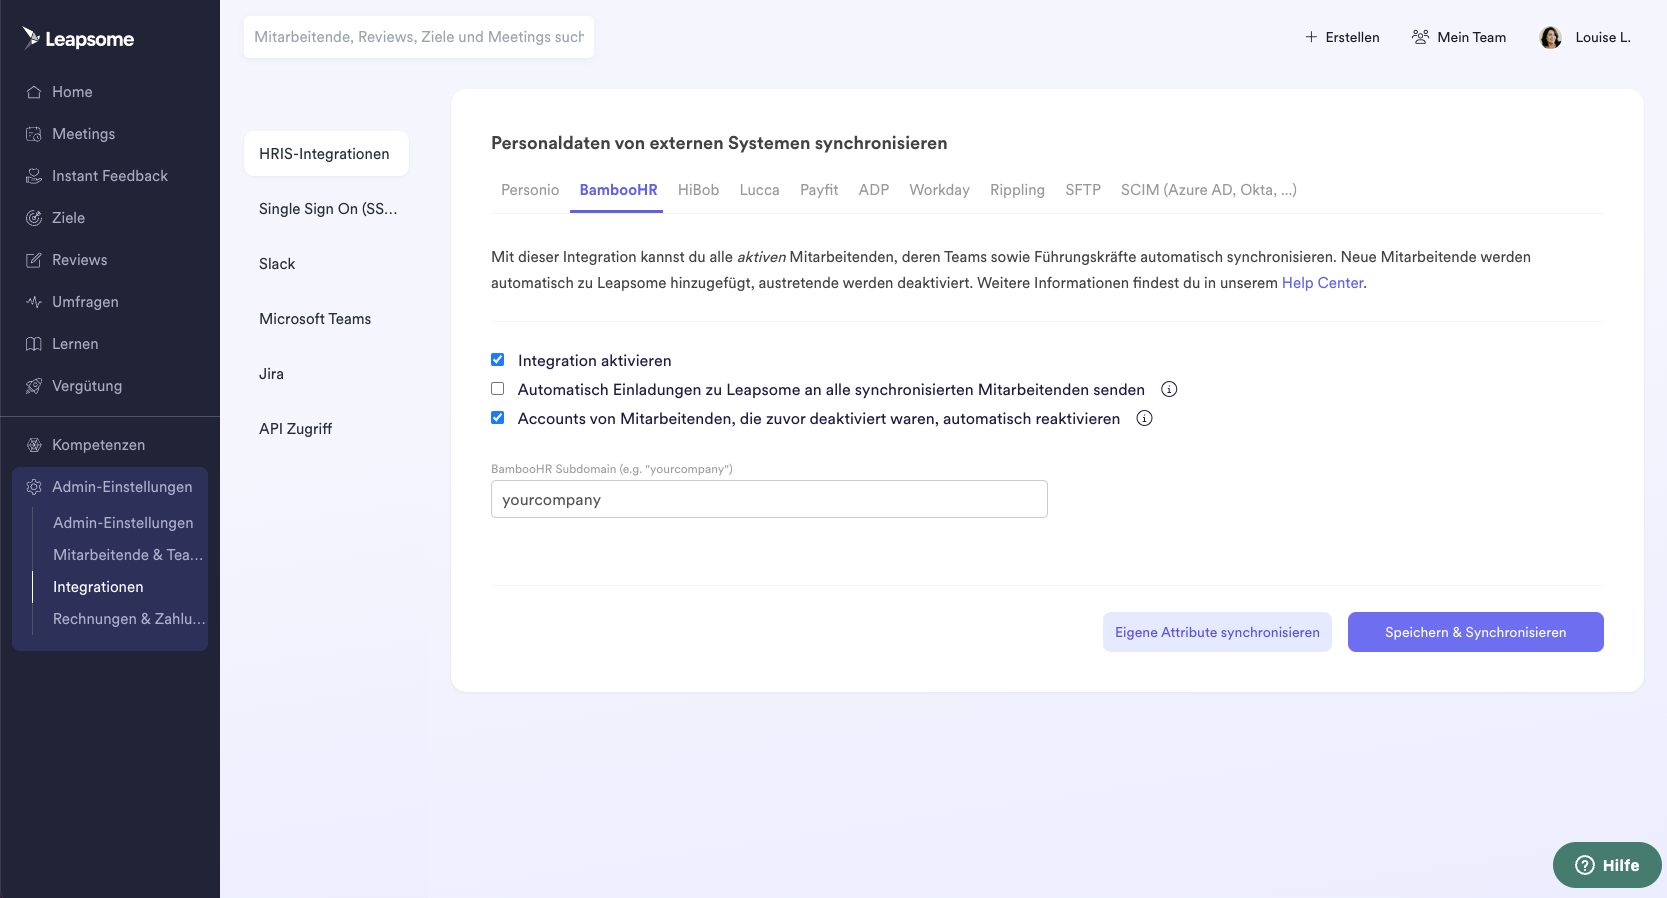Go to Umfragen in sidebar
This screenshot has width=1667, height=898.
(85, 302)
